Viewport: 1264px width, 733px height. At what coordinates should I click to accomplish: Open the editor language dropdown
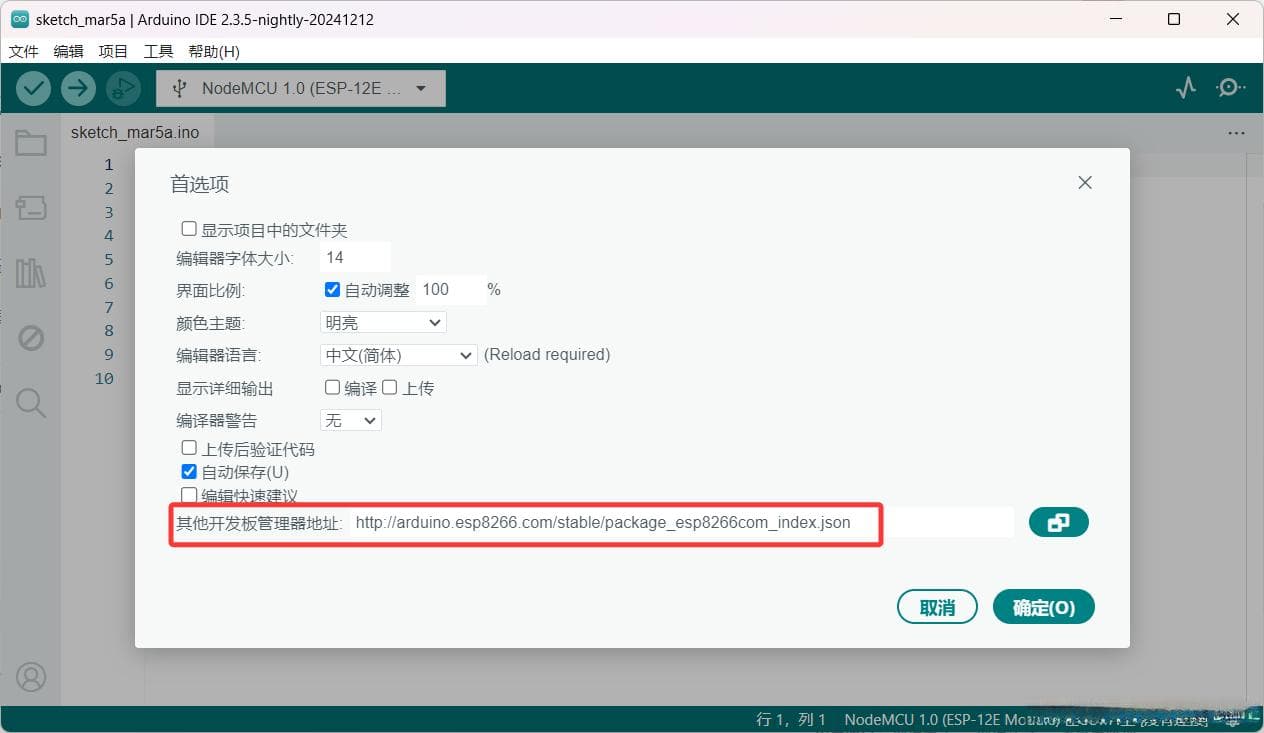399,355
